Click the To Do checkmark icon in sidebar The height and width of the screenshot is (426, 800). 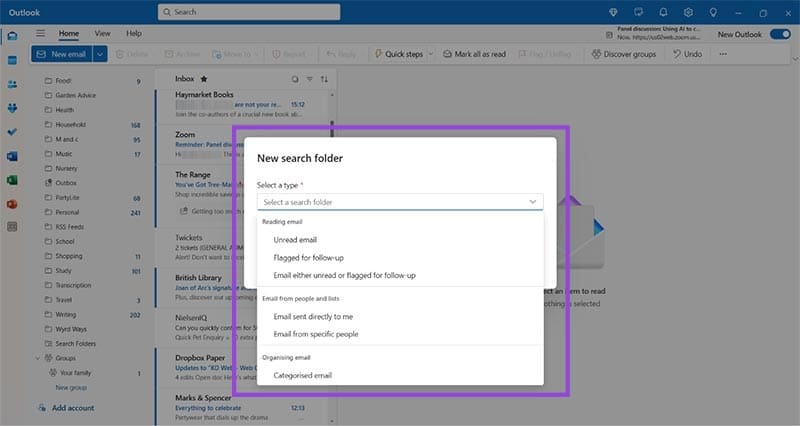click(x=12, y=132)
